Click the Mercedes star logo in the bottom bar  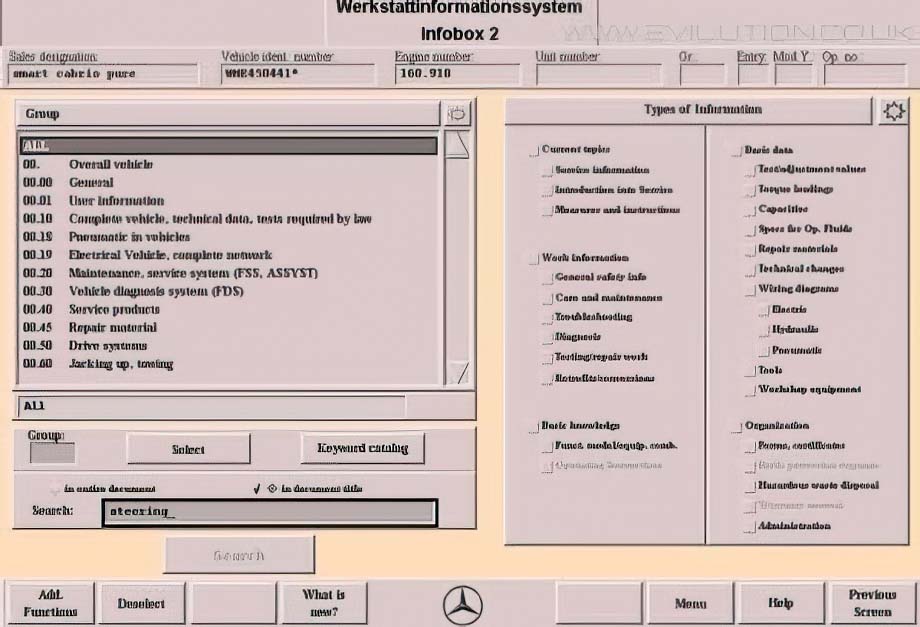[x=462, y=605]
